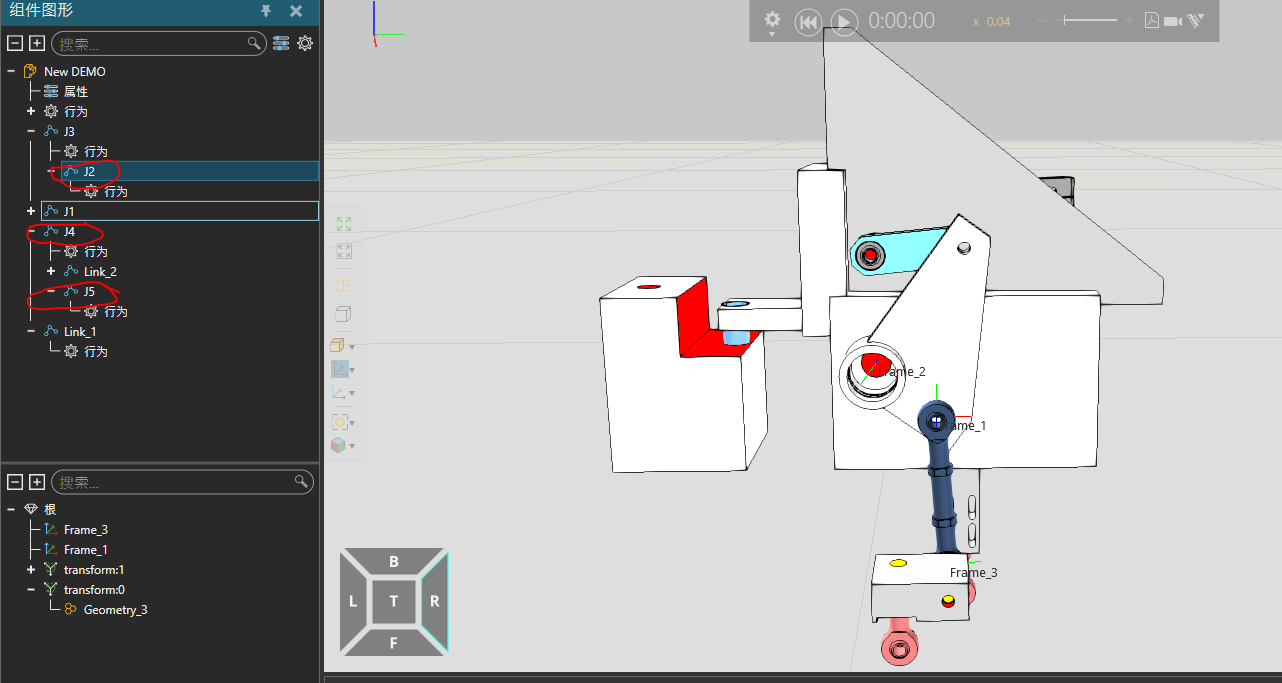Open settings gear in the component graph panel
The image size is (1282, 683).
click(x=305, y=43)
